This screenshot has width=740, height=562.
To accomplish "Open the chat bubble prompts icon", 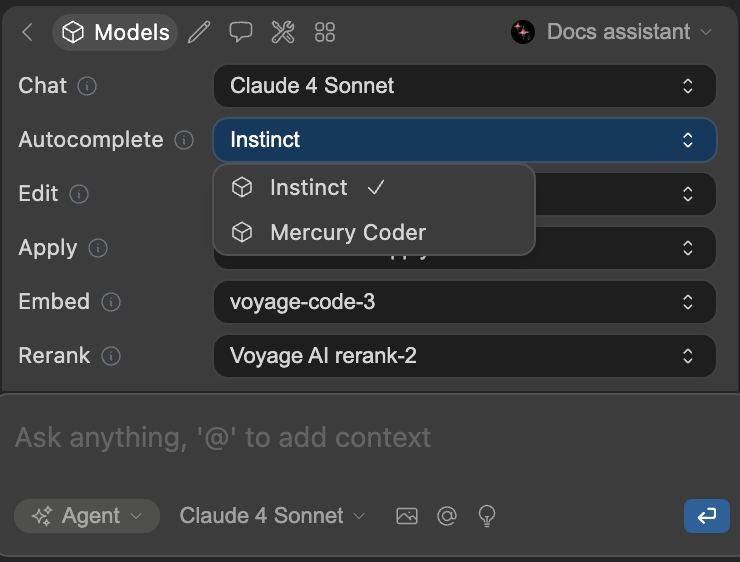I will pyautogui.click(x=240, y=32).
